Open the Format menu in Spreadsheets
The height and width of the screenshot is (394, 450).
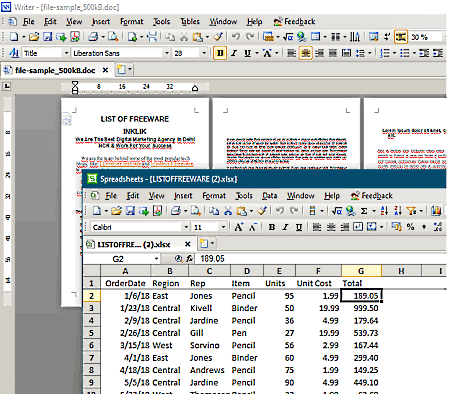coord(214,196)
